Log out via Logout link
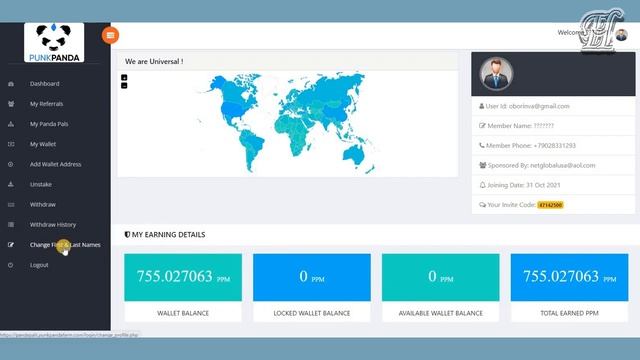 [x=39, y=265]
